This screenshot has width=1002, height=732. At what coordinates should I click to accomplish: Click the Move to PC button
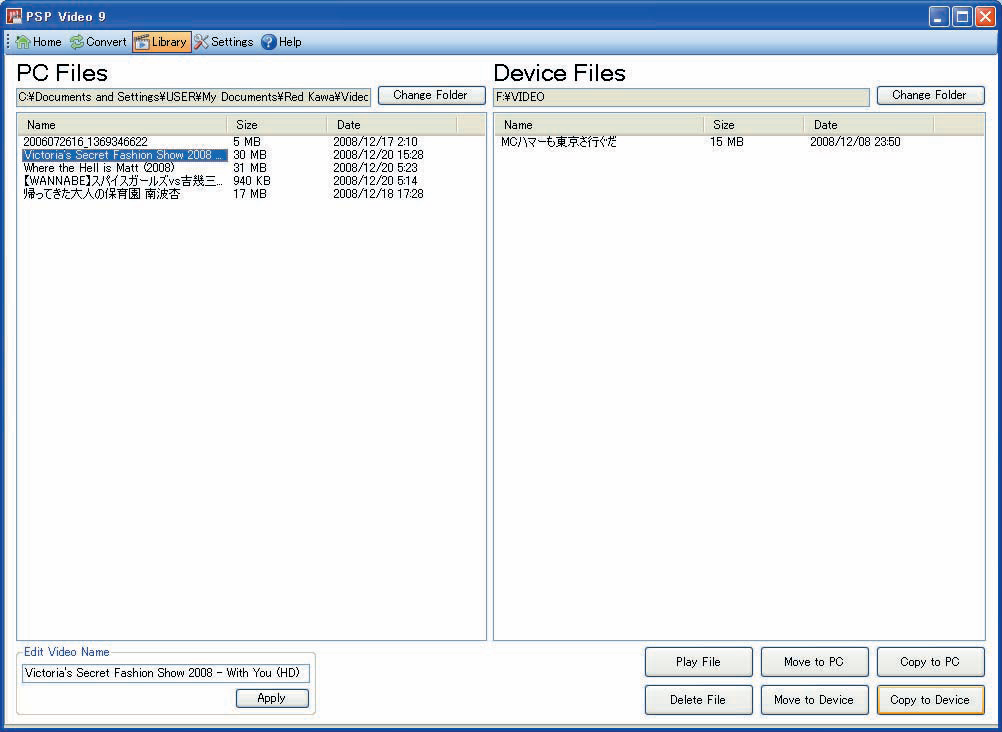(x=815, y=662)
